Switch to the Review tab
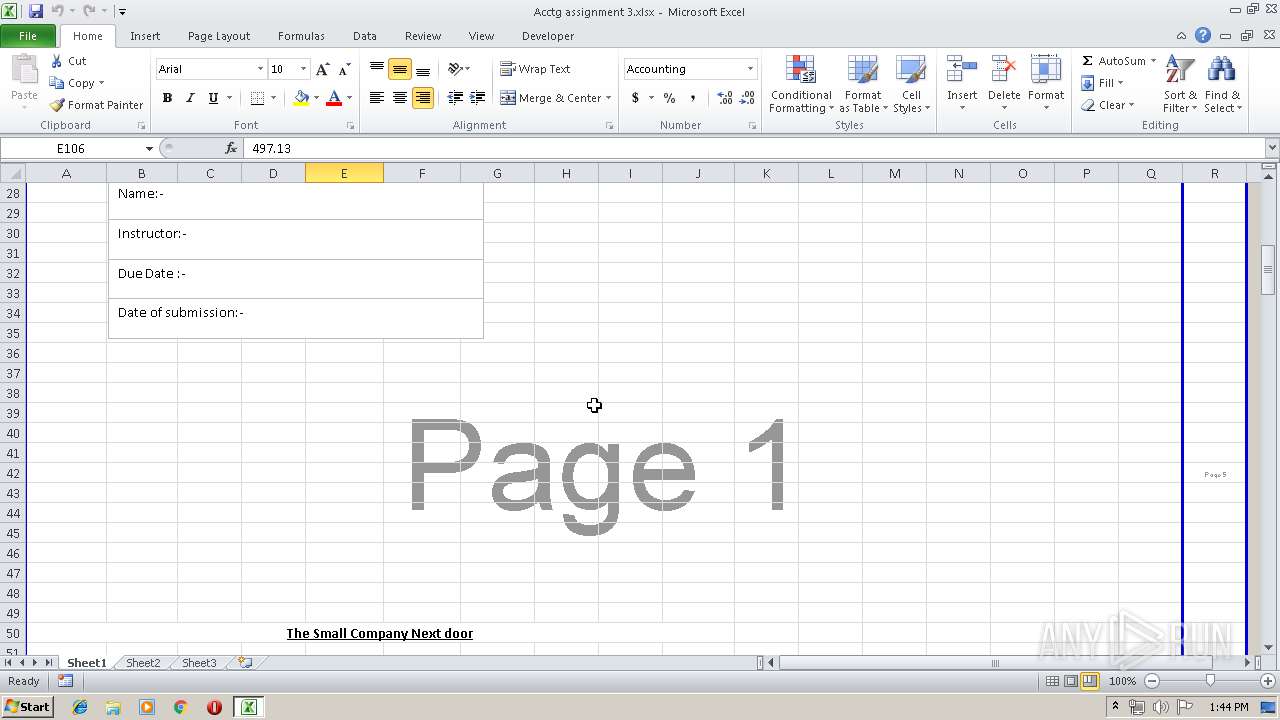Viewport: 1280px width, 720px height. point(423,36)
